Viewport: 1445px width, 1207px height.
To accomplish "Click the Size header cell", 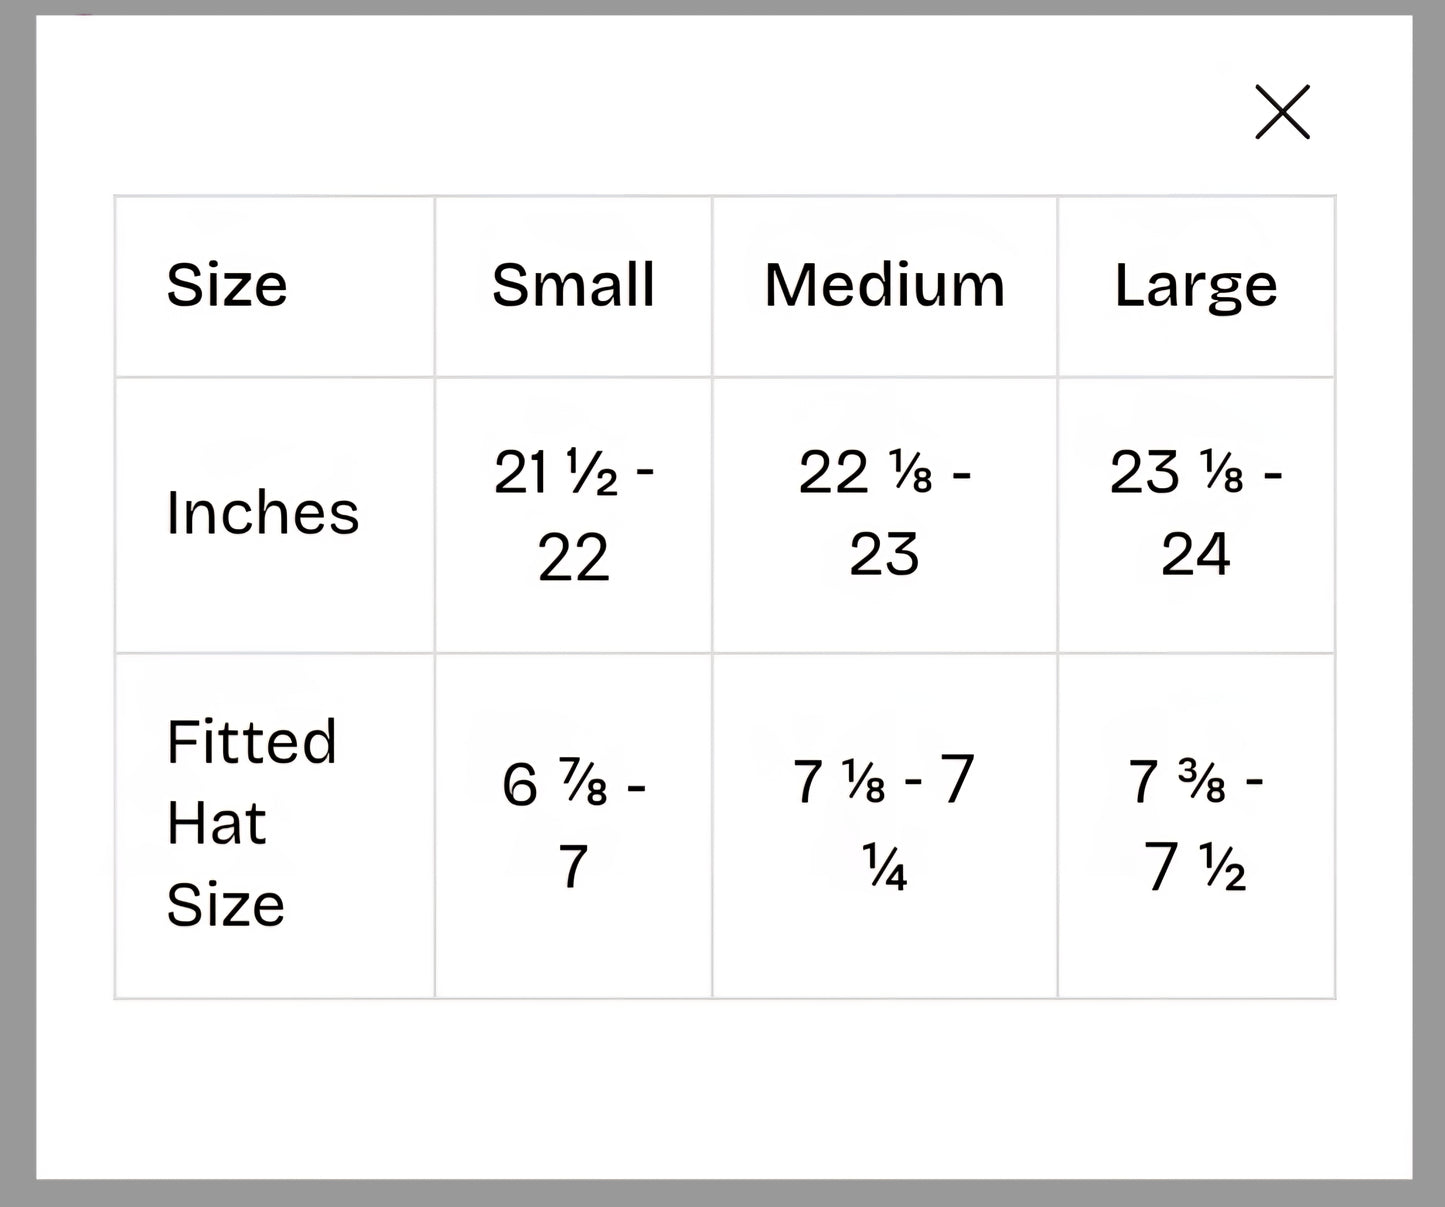I will (227, 285).
